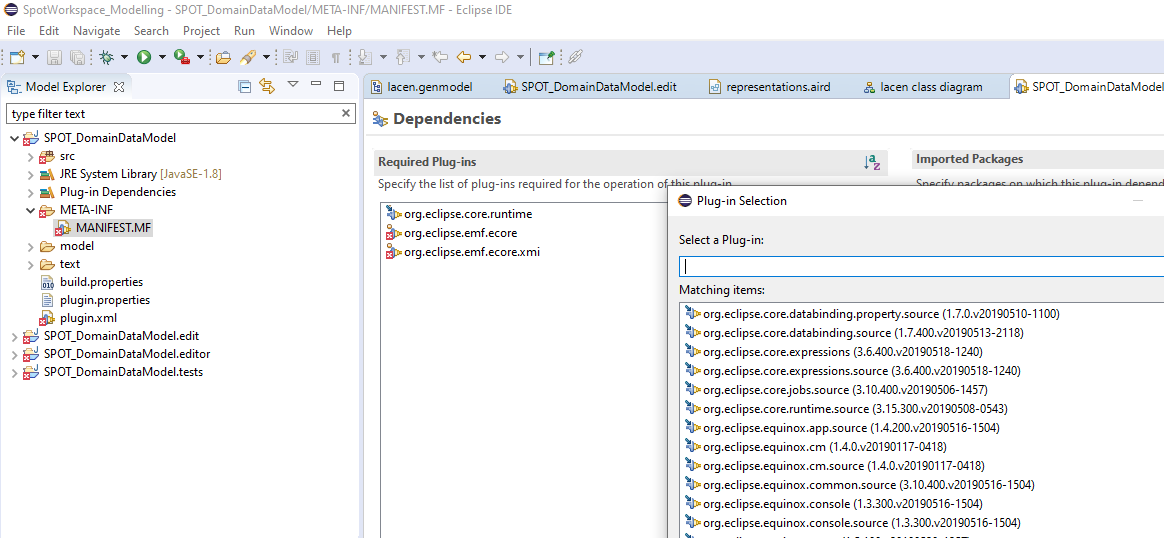Screen dimensions: 1164x538
Task: Click the Pin Editor toolbar icon
Action: (547, 57)
